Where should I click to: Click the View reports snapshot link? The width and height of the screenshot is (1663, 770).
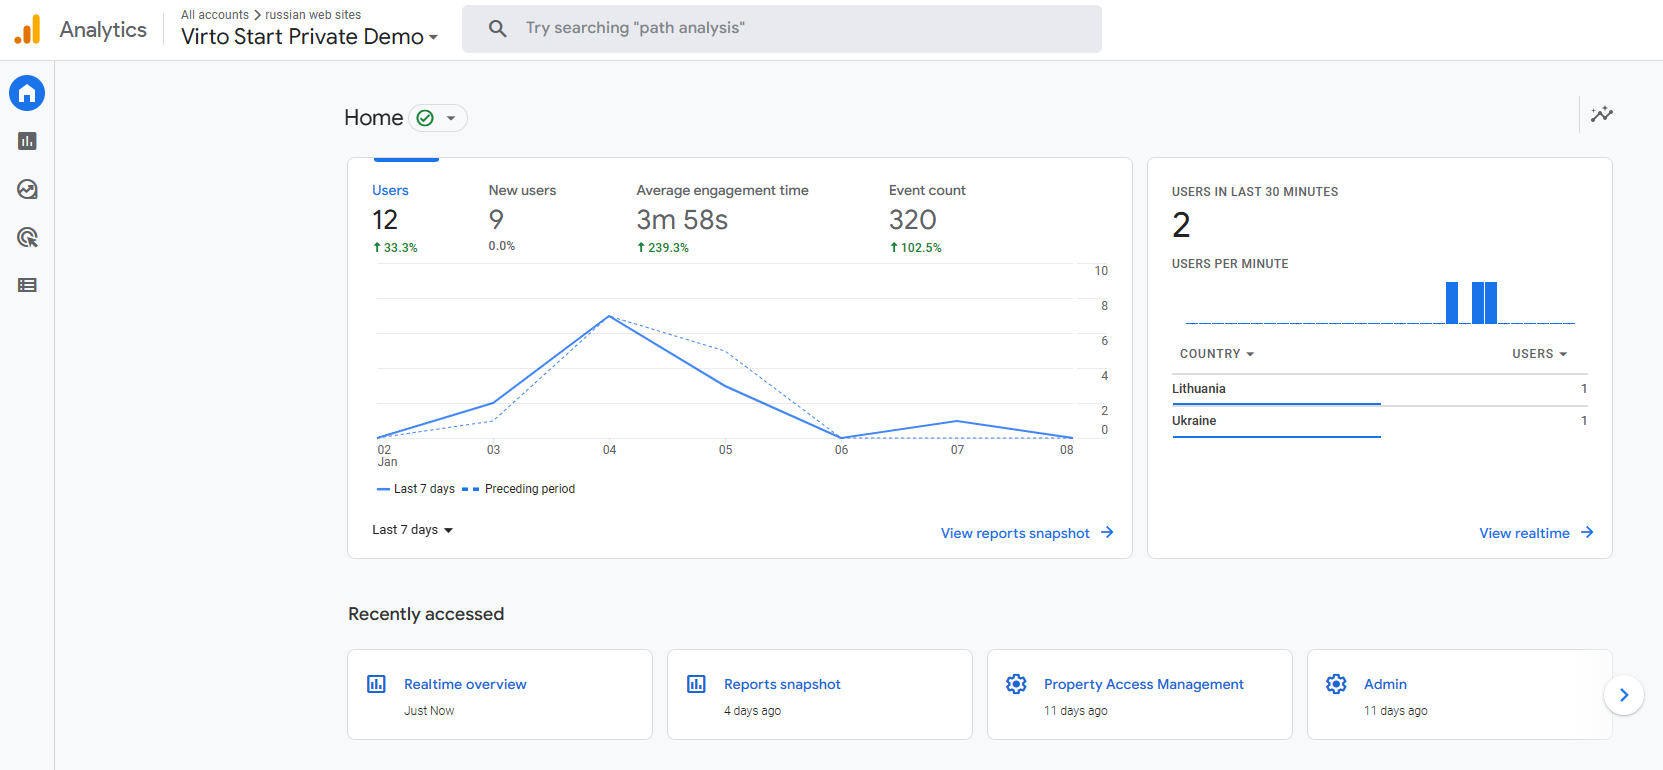[x=1015, y=533]
